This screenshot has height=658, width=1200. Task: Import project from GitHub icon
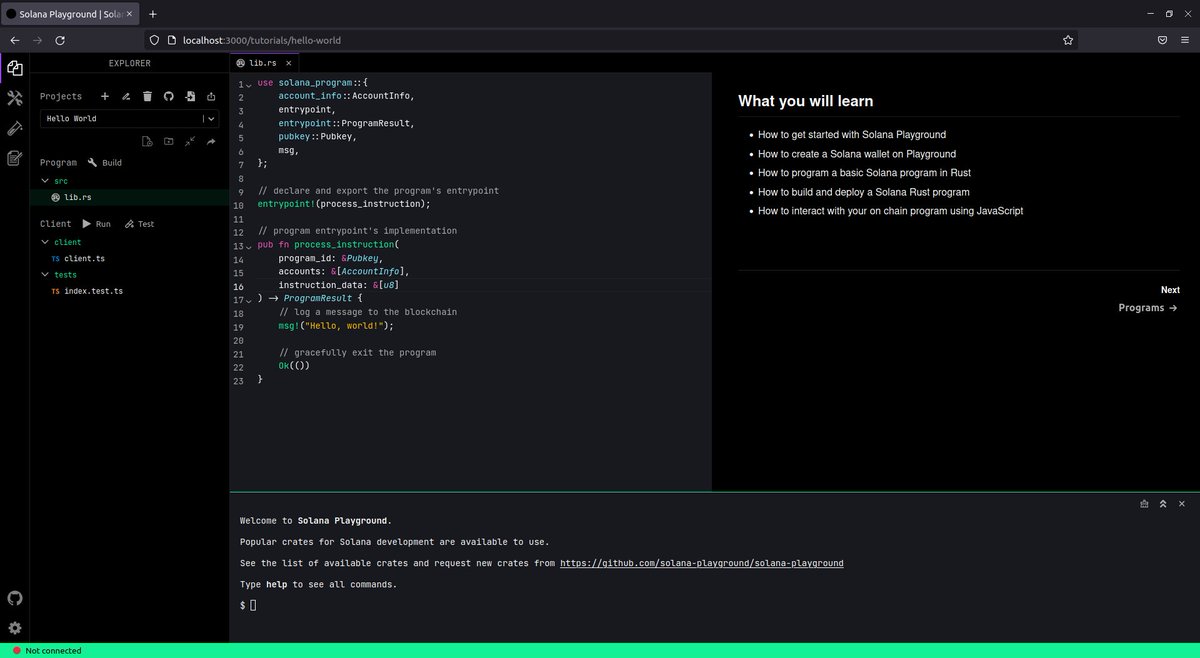168,96
